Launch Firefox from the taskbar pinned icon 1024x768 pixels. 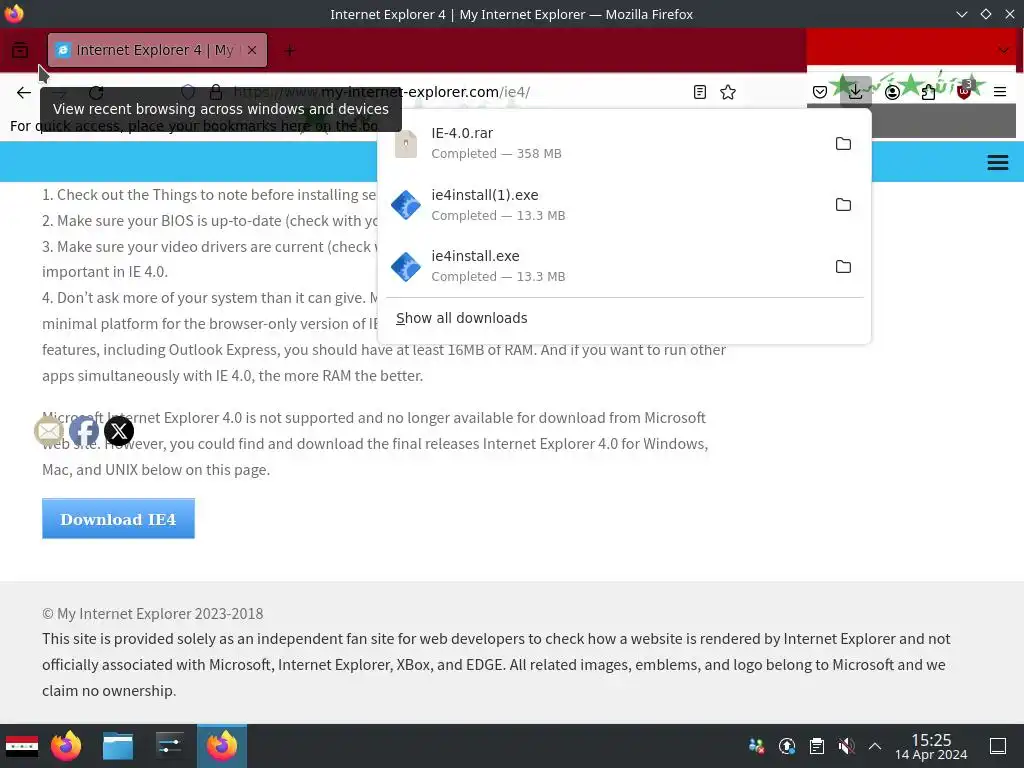click(66, 746)
